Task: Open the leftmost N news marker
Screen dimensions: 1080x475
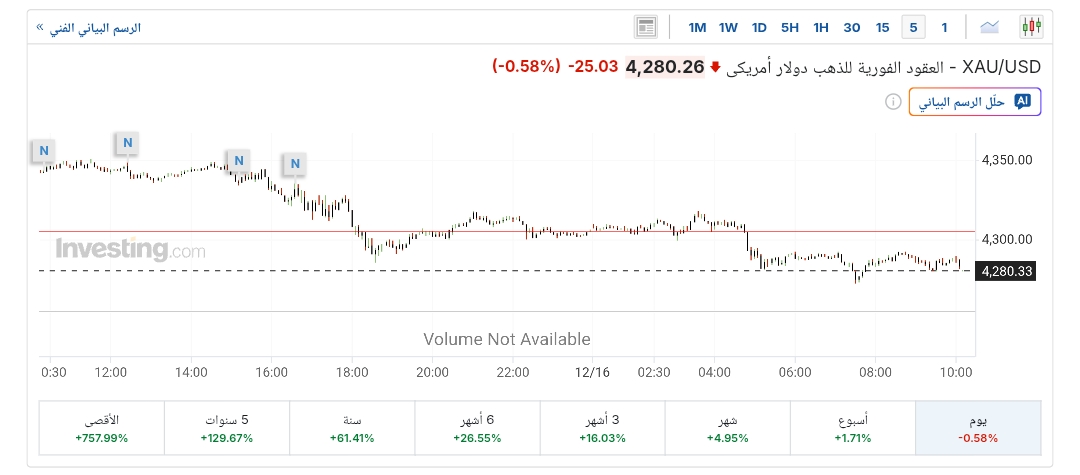Action: pos(43,151)
